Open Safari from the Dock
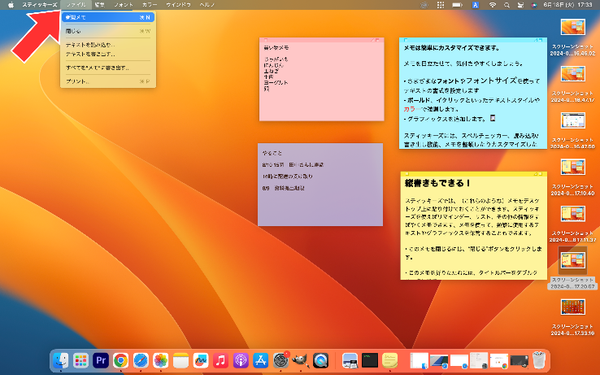The image size is (600, 375). tap(140, 360)
